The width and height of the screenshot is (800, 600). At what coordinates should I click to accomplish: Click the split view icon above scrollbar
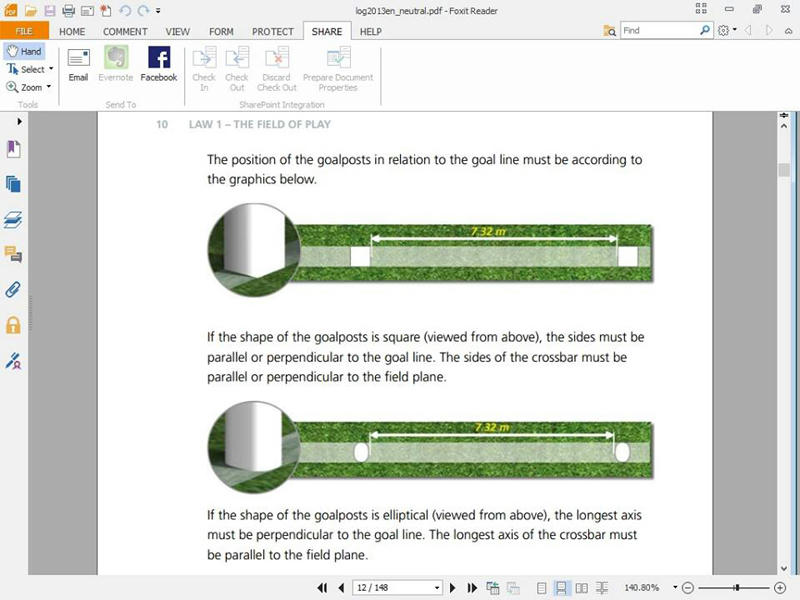coord(784,115)
